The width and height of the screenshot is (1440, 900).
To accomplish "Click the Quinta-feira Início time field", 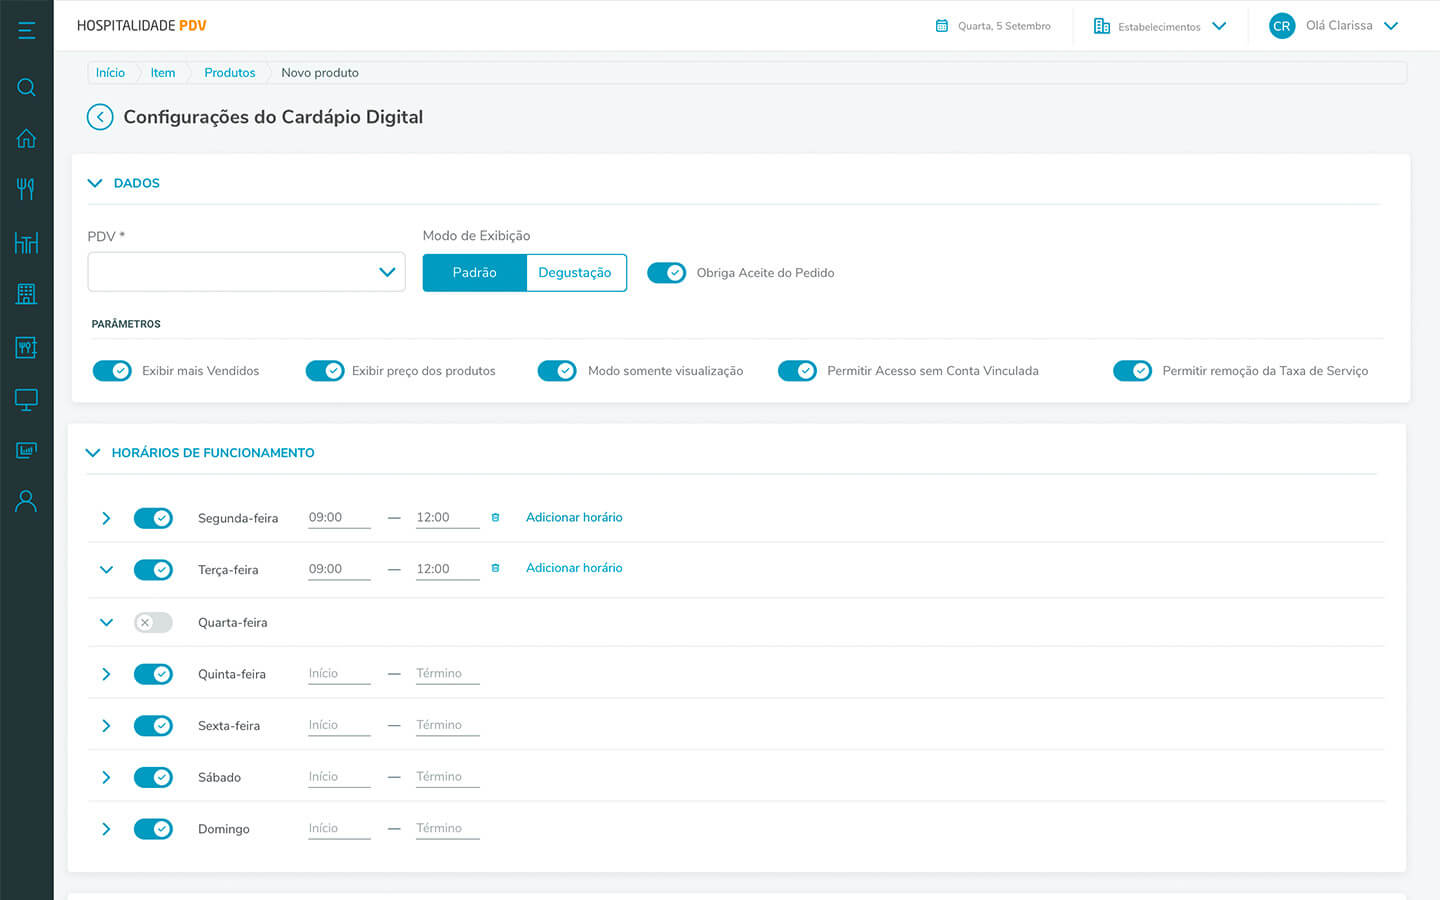I will pyautogui.click(x=338, y=674).
